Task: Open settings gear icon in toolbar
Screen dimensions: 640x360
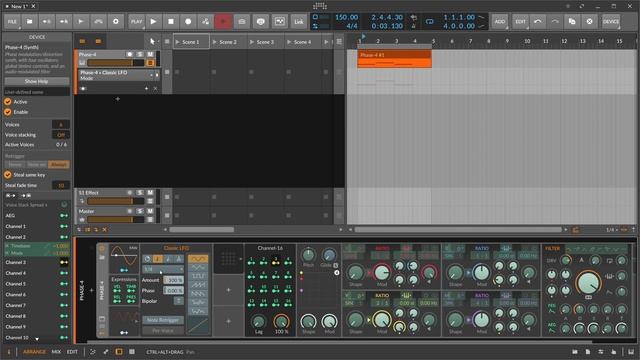Action: 116,22
